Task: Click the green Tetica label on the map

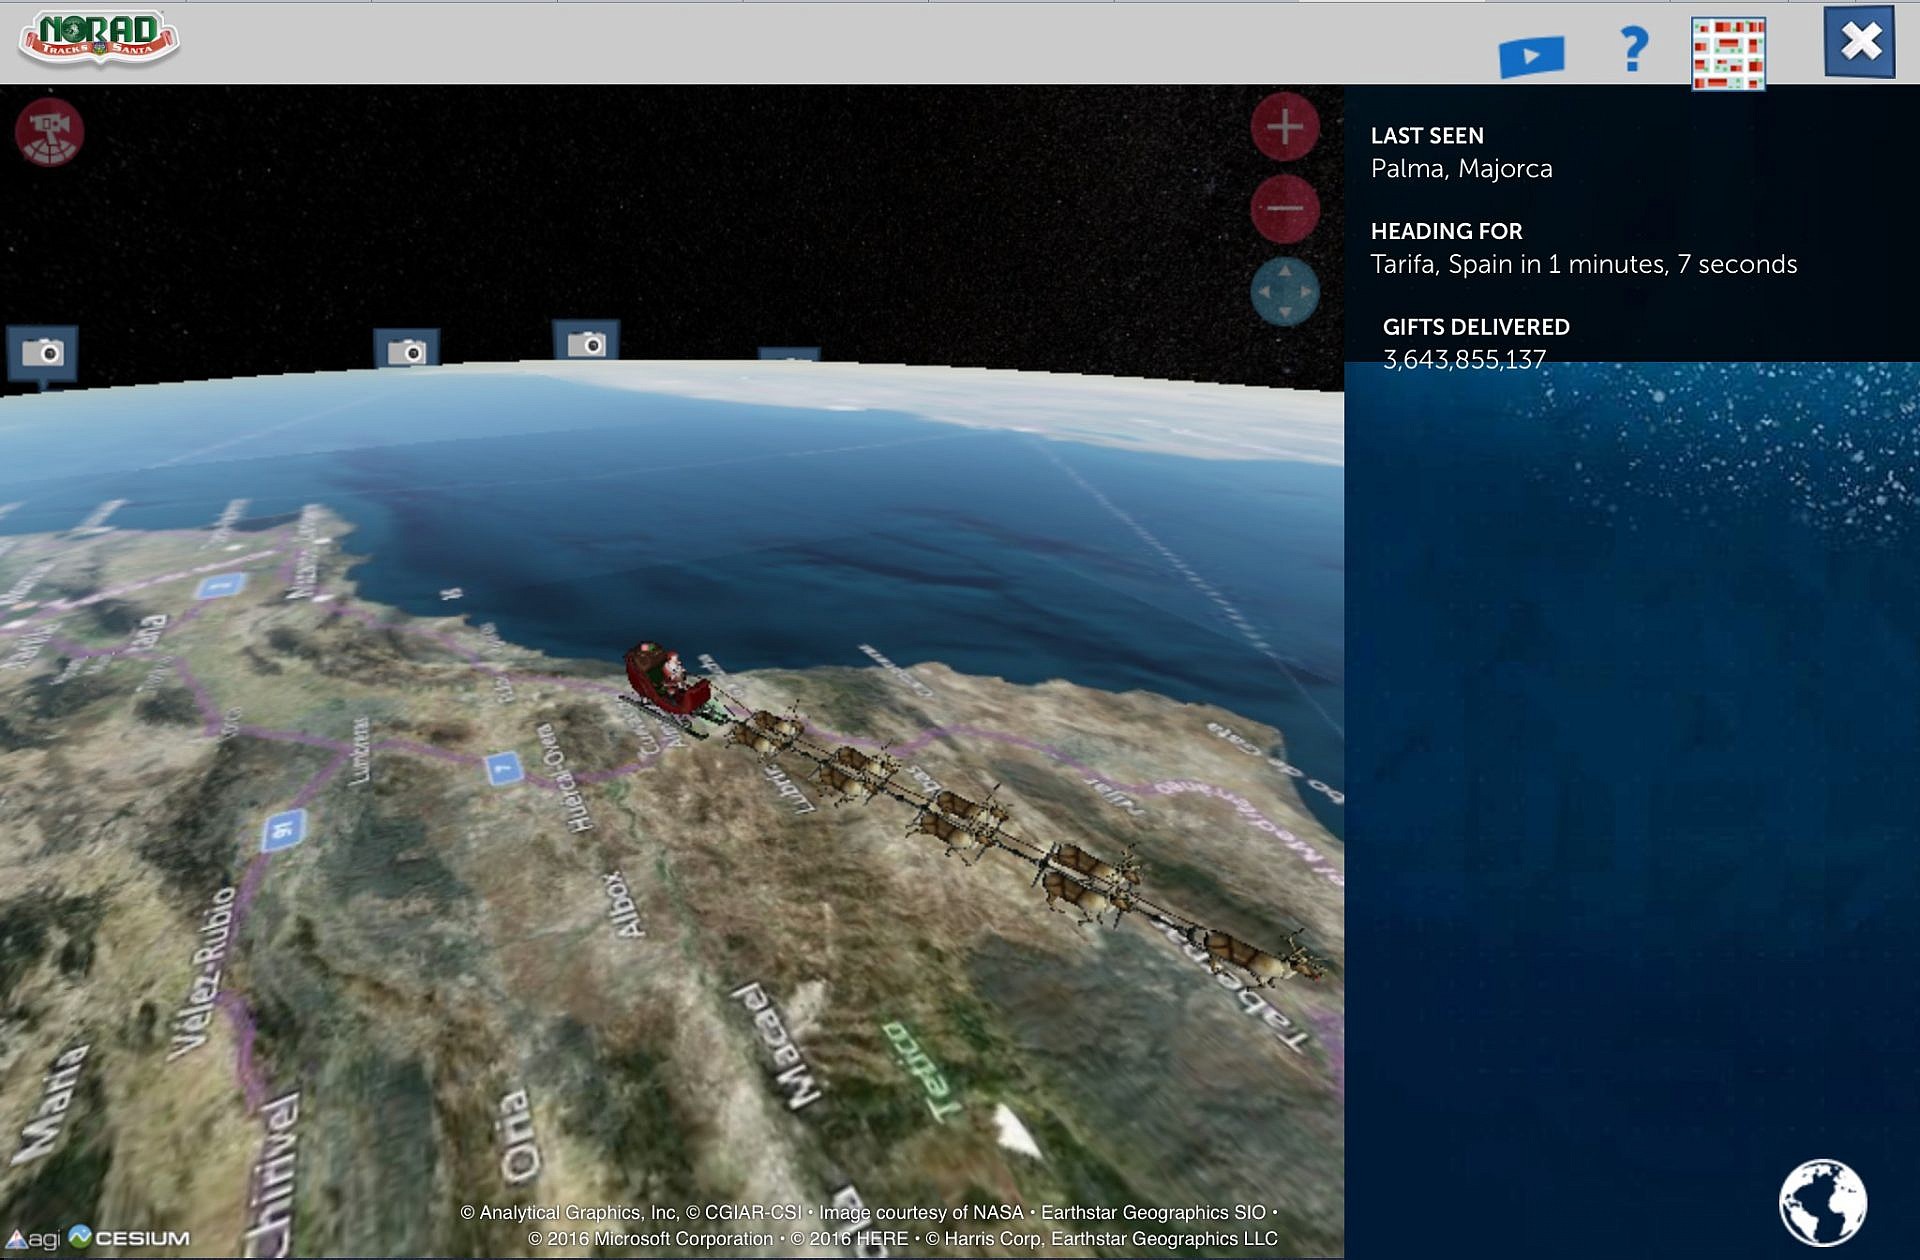Action: (924, 1071)
